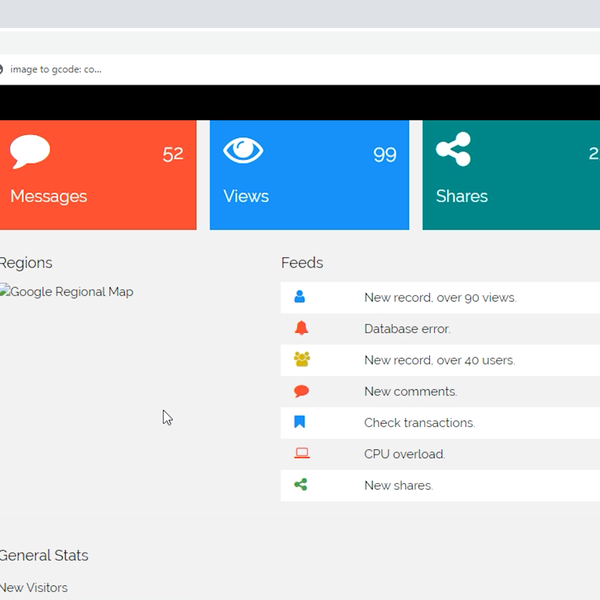The height and width of the screenshot is (600, 600).
Task: Click the yellow users group icon
Action: click(x=301, y=360)
